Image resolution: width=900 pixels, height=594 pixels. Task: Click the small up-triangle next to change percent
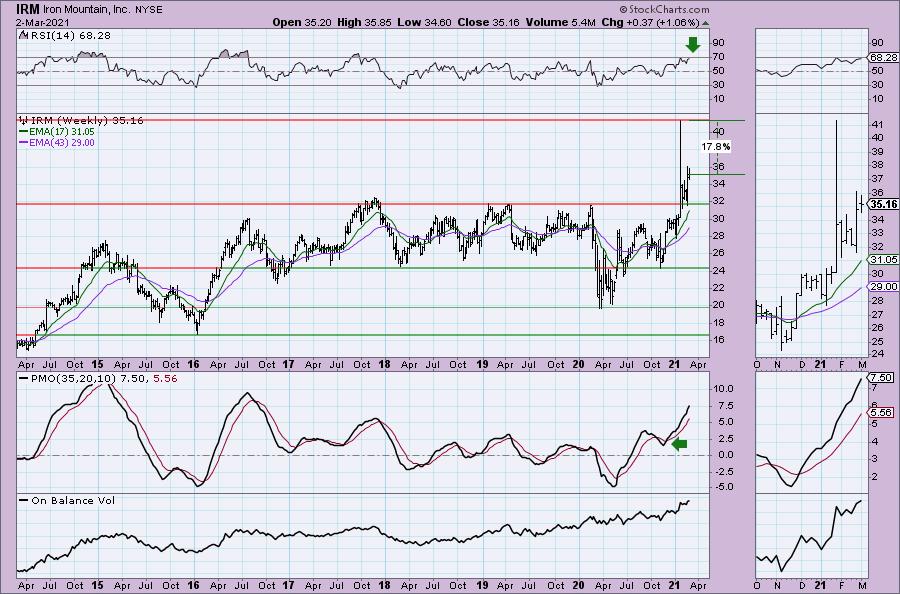(x=705, y=24)
